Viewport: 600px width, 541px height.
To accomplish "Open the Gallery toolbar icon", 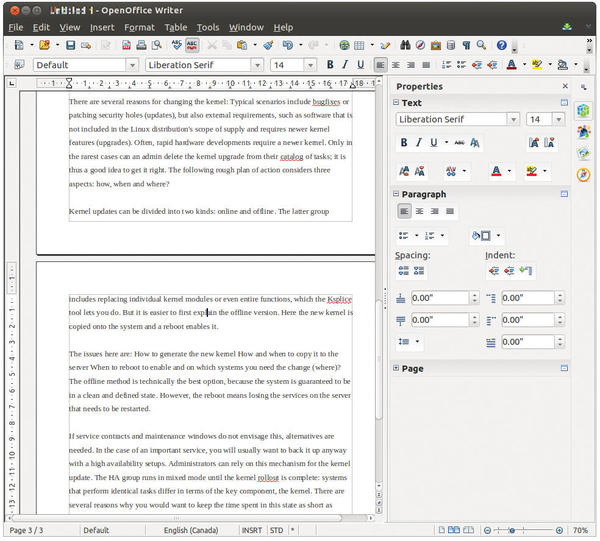I will 435,45.
